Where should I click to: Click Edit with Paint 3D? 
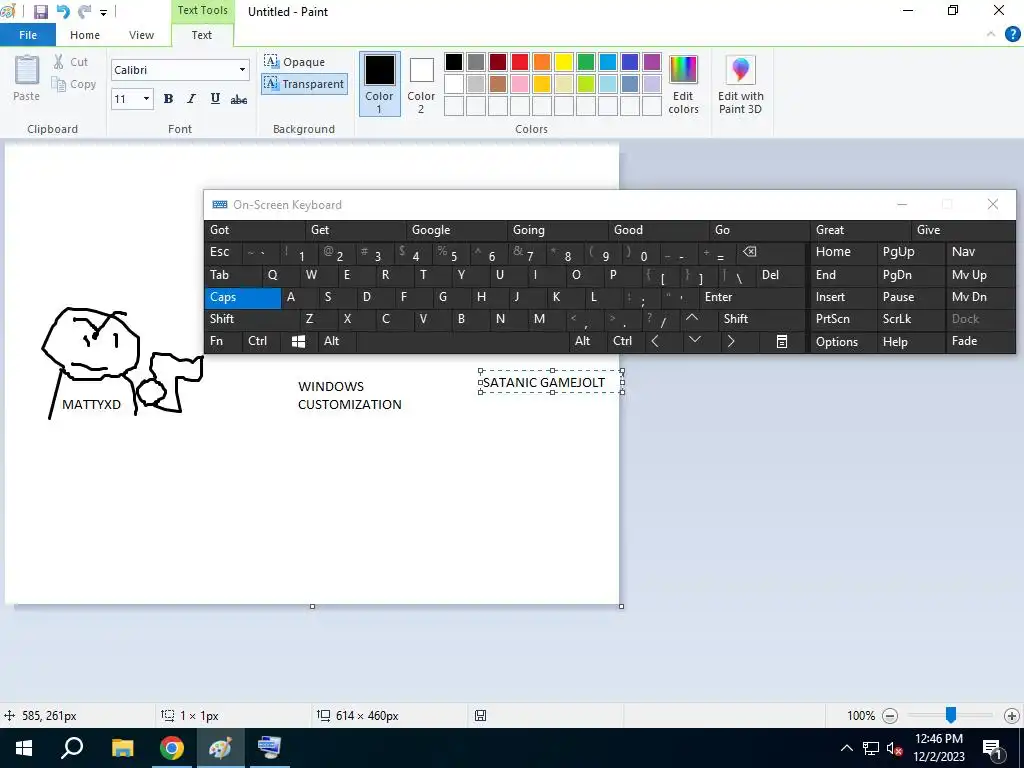pyautogui.click(x=741, y=84)
